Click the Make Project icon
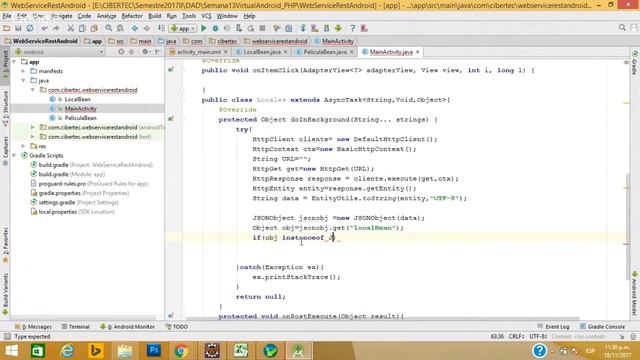 (161, 28)
